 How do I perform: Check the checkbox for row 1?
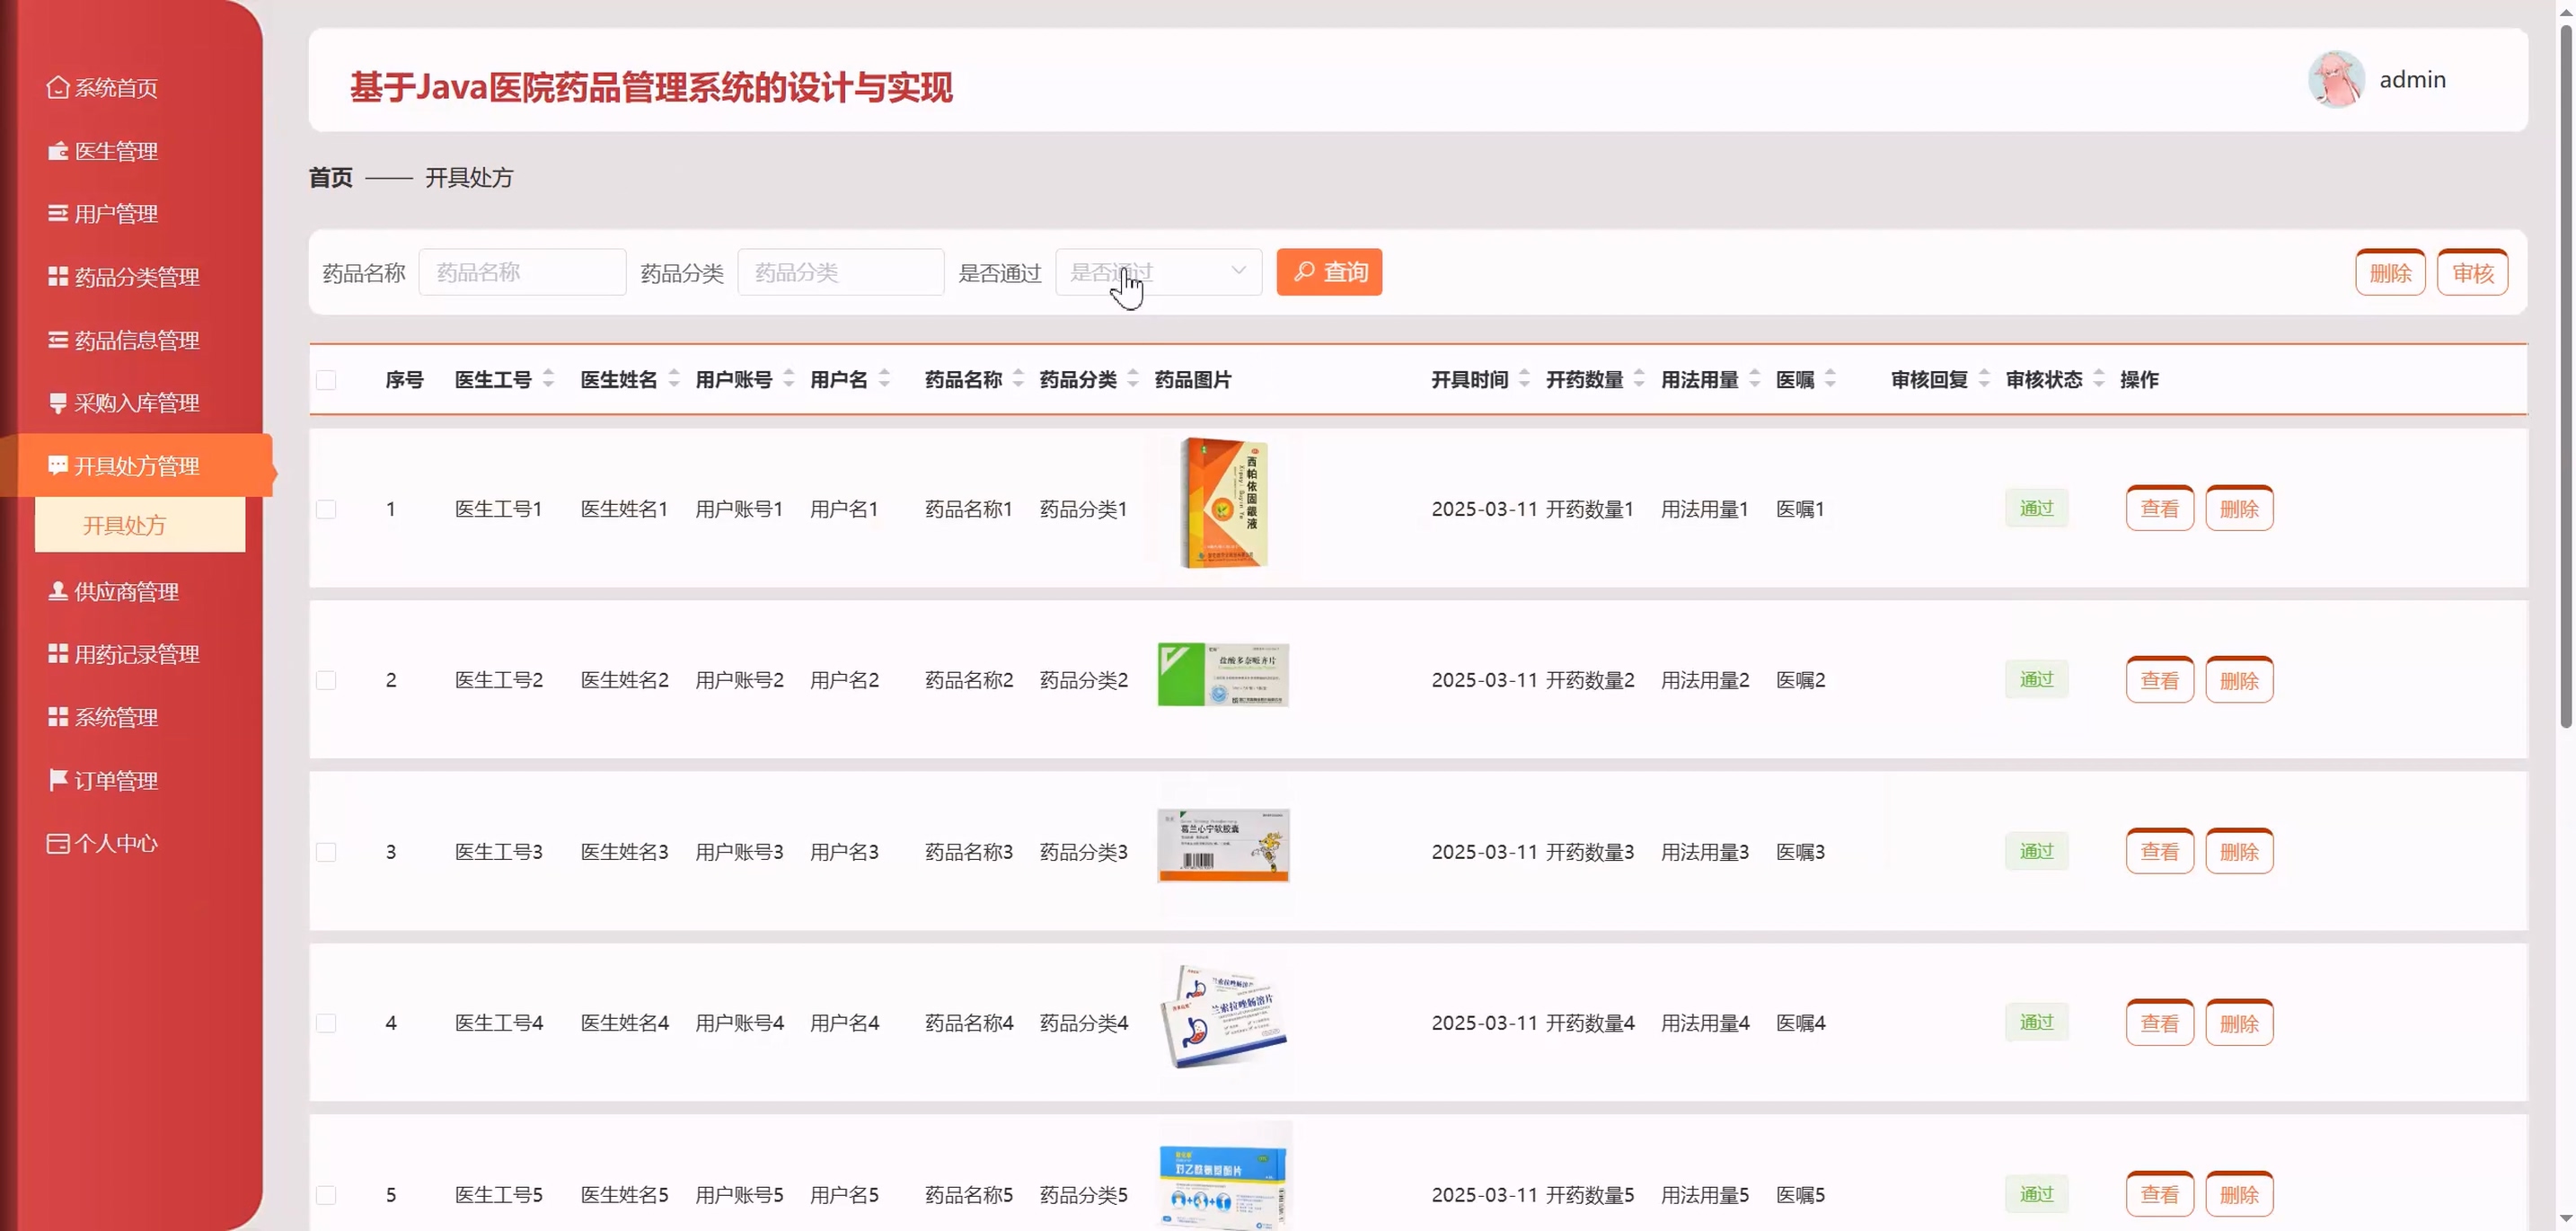(326, 509)
